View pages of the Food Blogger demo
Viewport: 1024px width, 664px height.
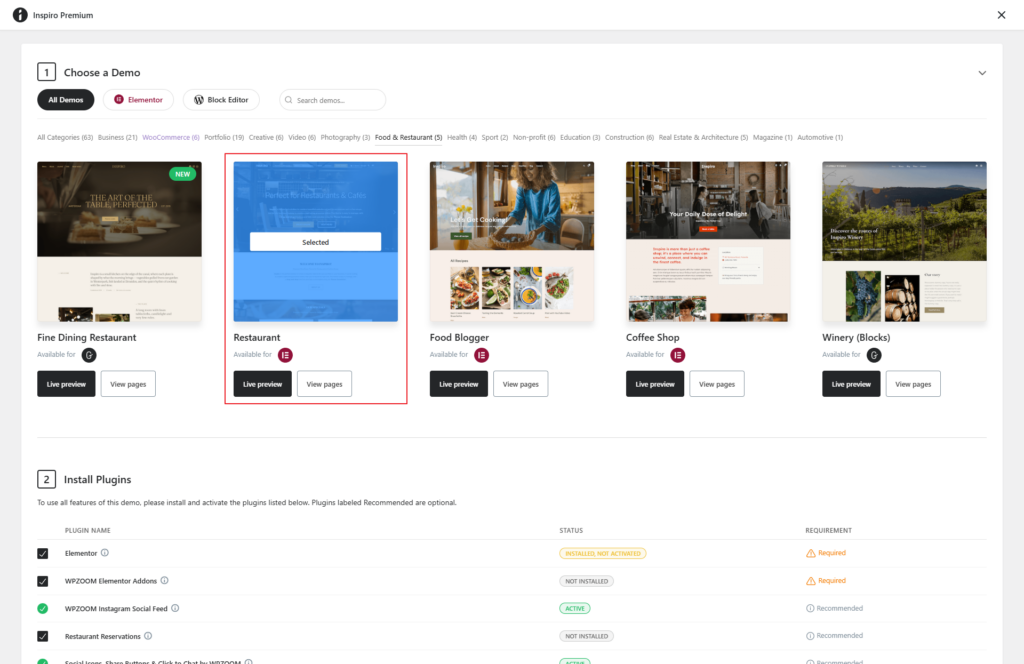(x=520, y=384)
